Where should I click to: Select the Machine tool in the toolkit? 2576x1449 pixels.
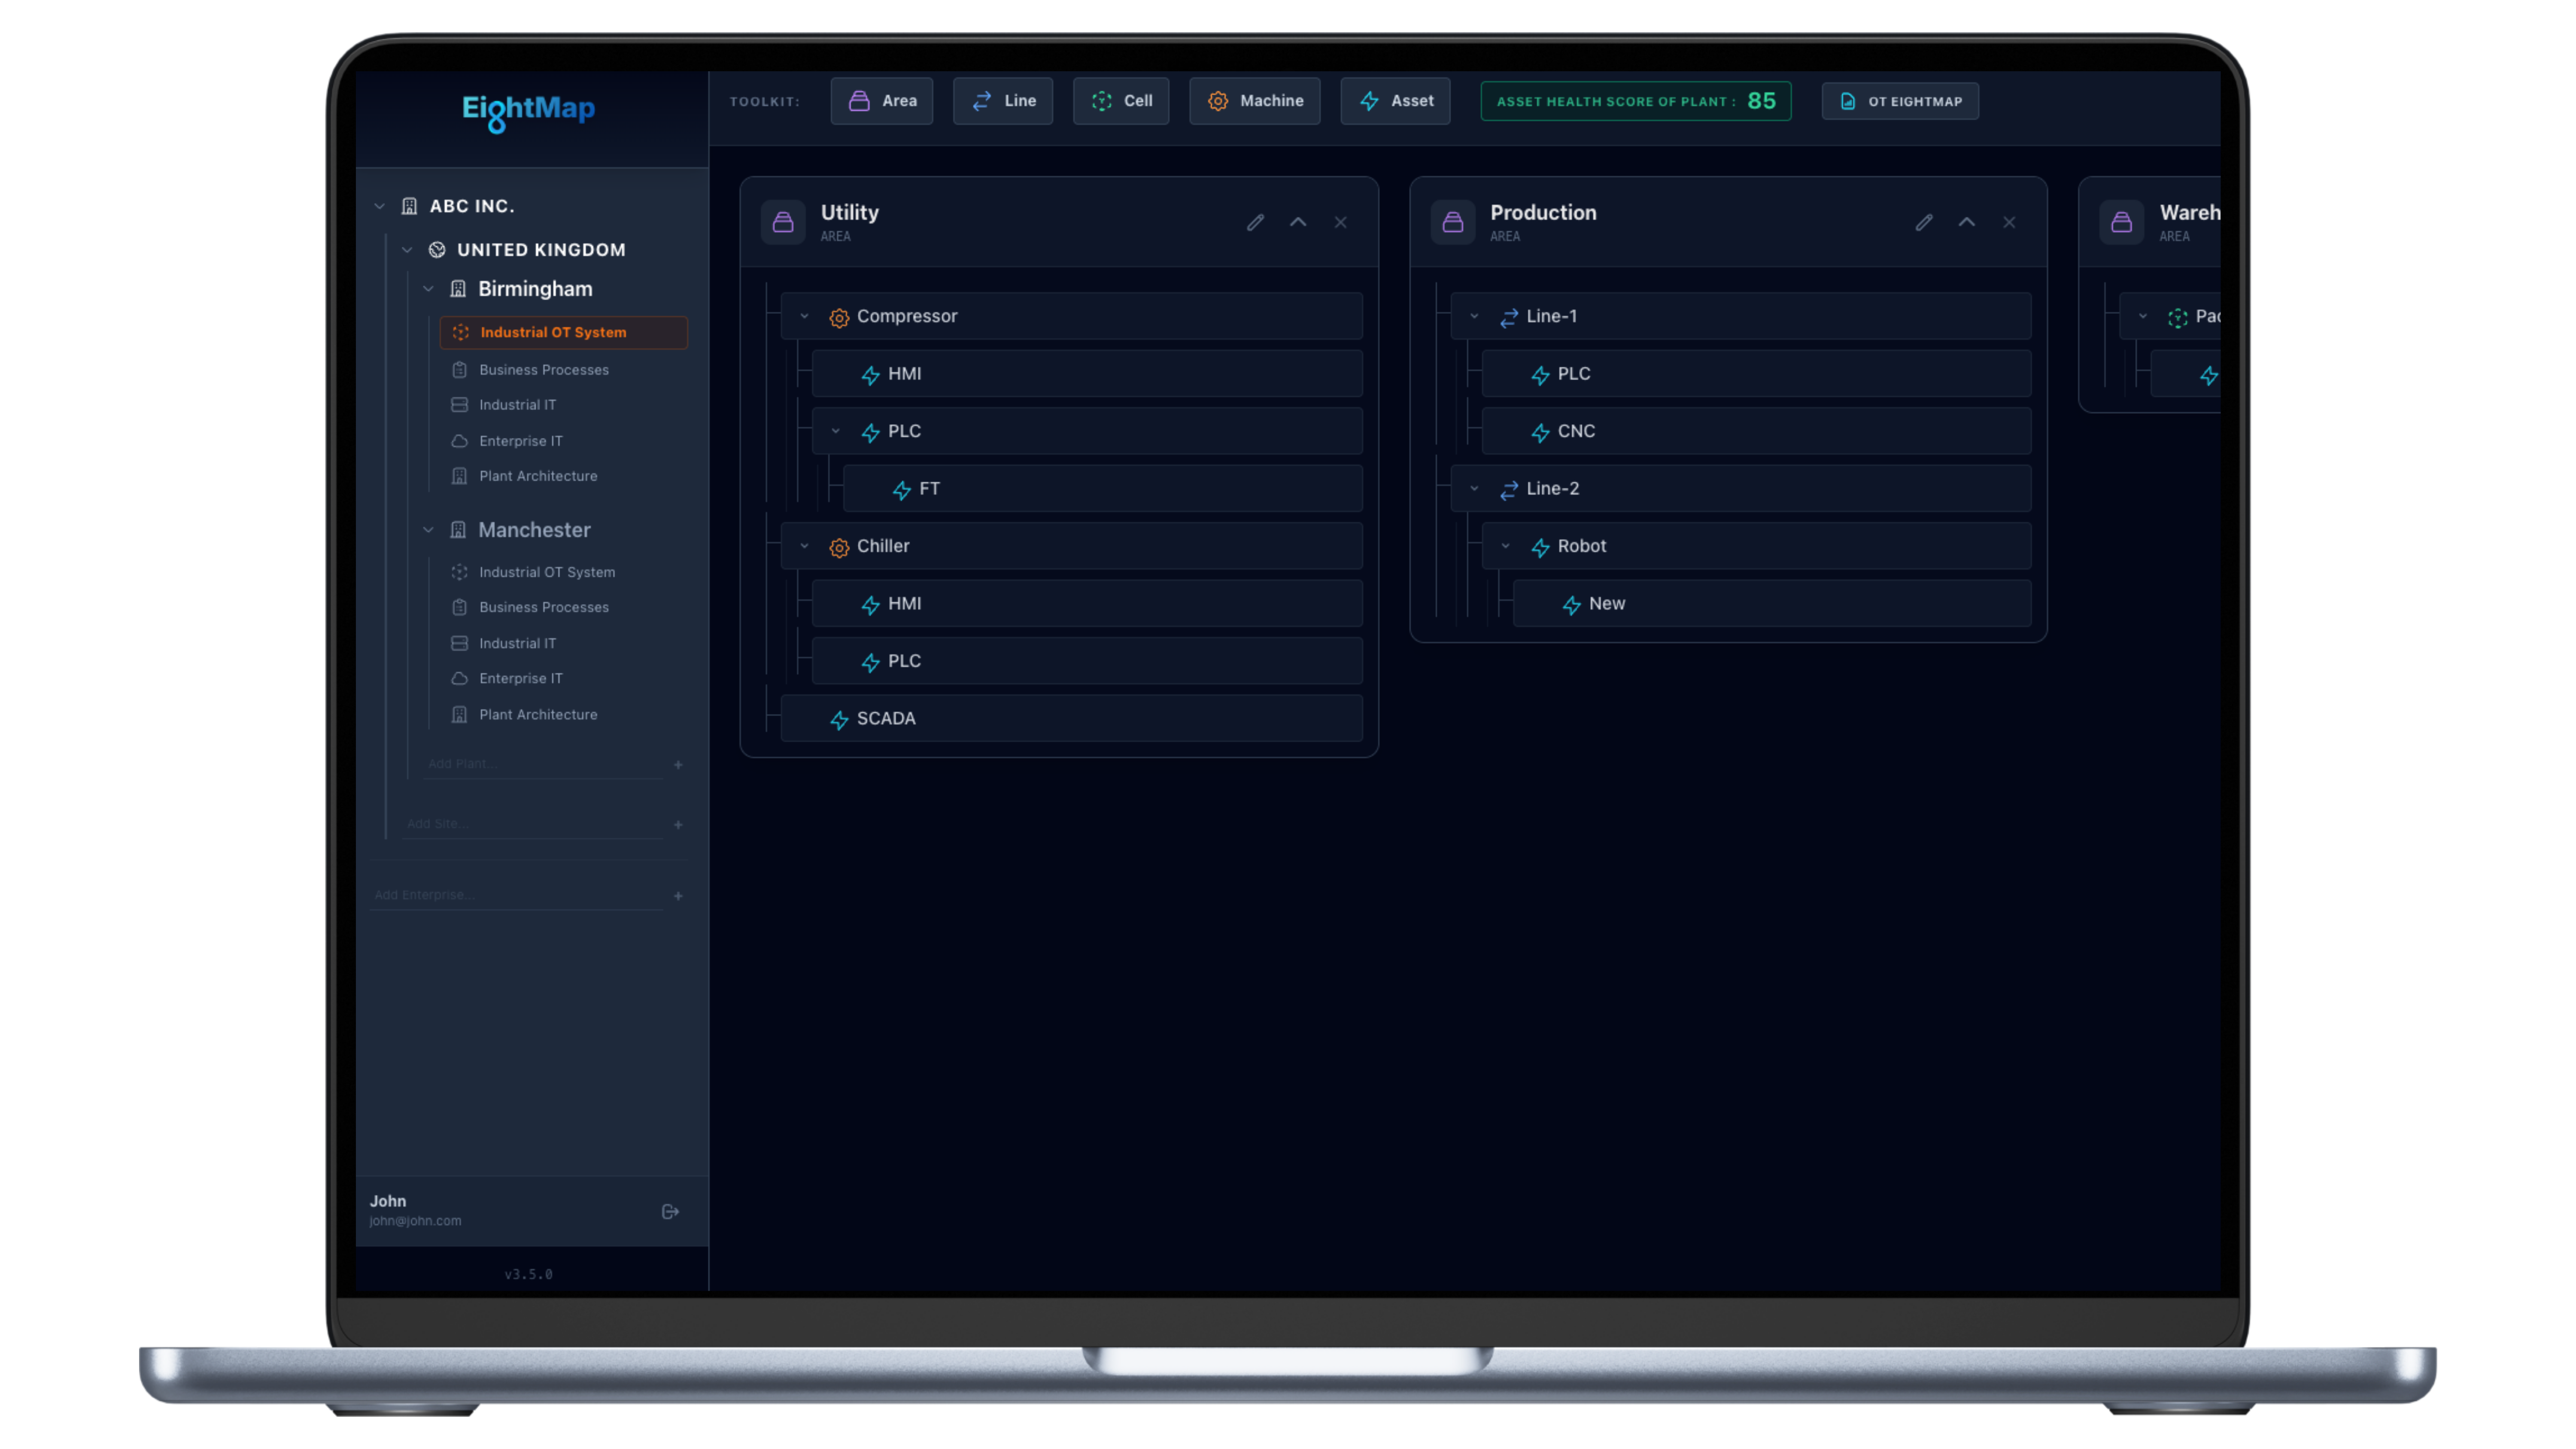(1254, 101)
